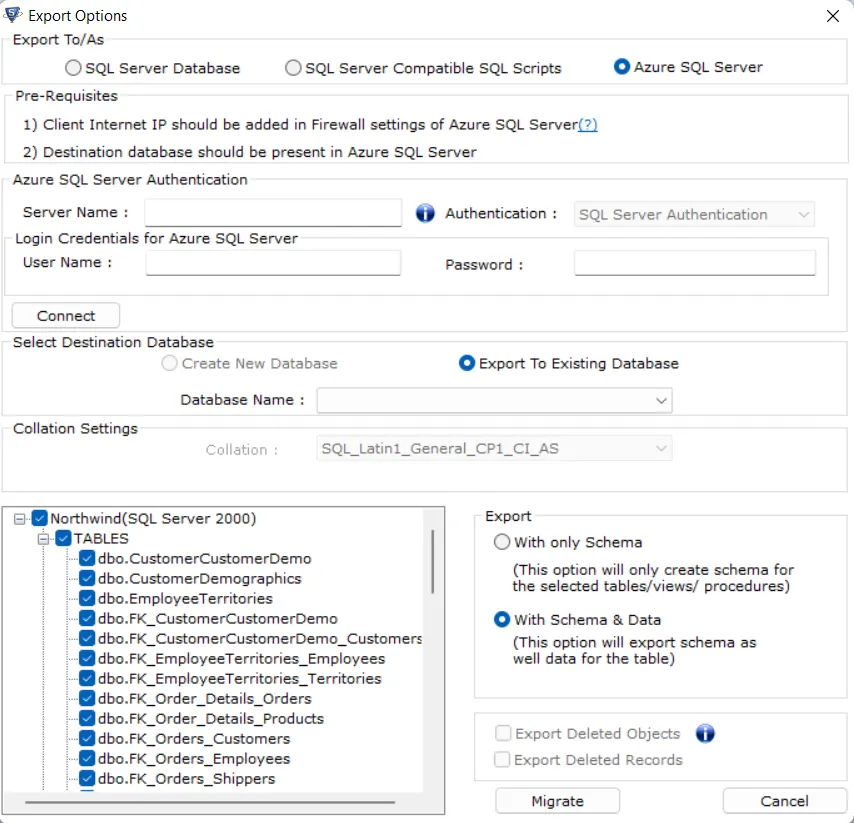Select Export To Existing Database option
This screenshot has width=854, height=823.
(x=466, y=364)
